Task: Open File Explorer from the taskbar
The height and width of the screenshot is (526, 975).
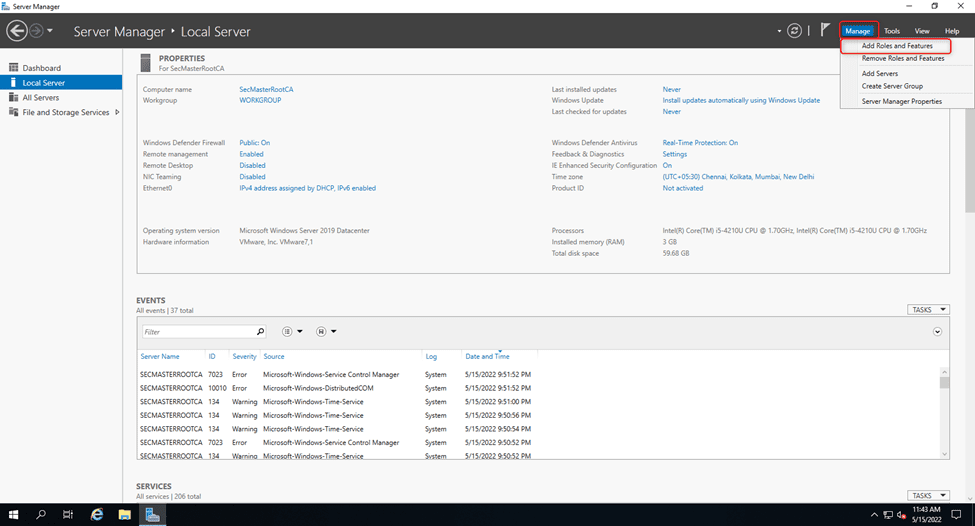Action: [x=124, y=515]
